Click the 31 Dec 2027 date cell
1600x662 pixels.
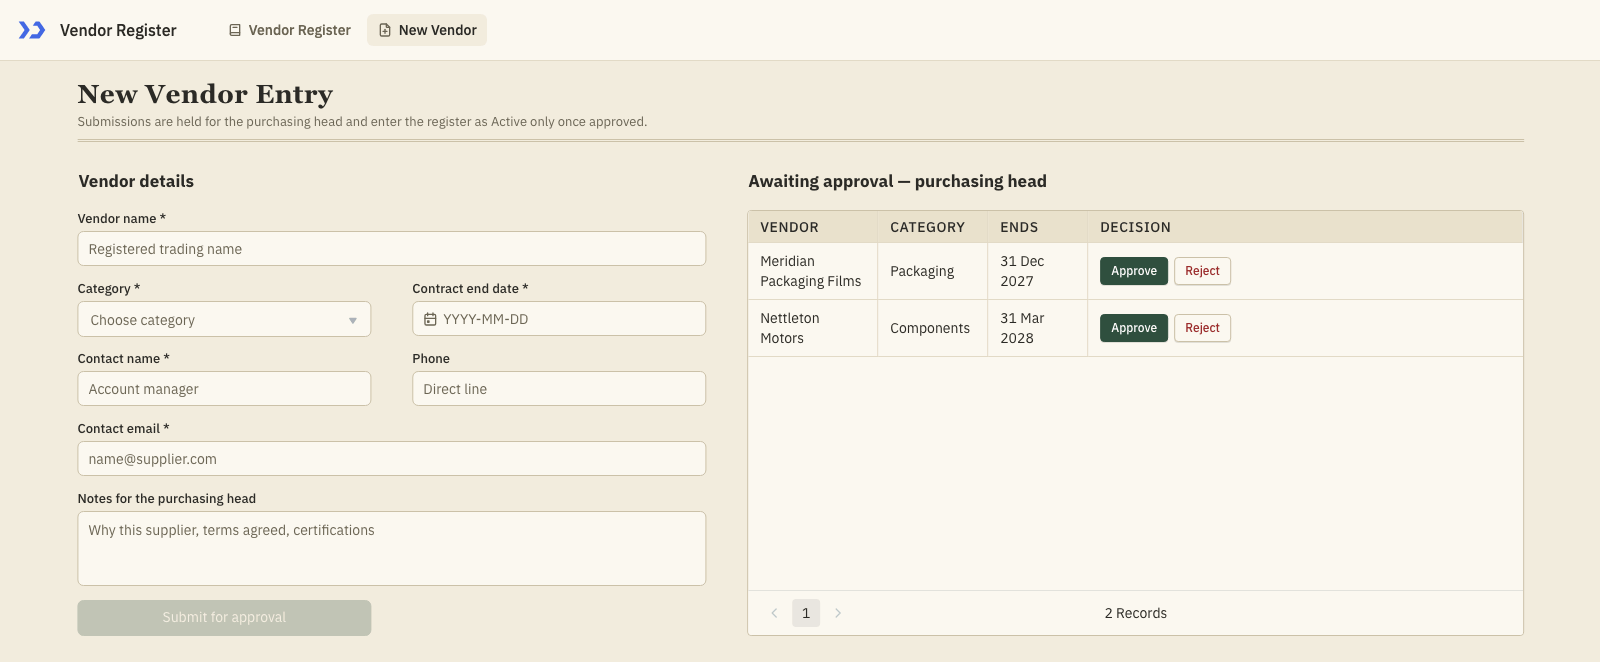pos(1037,271)
